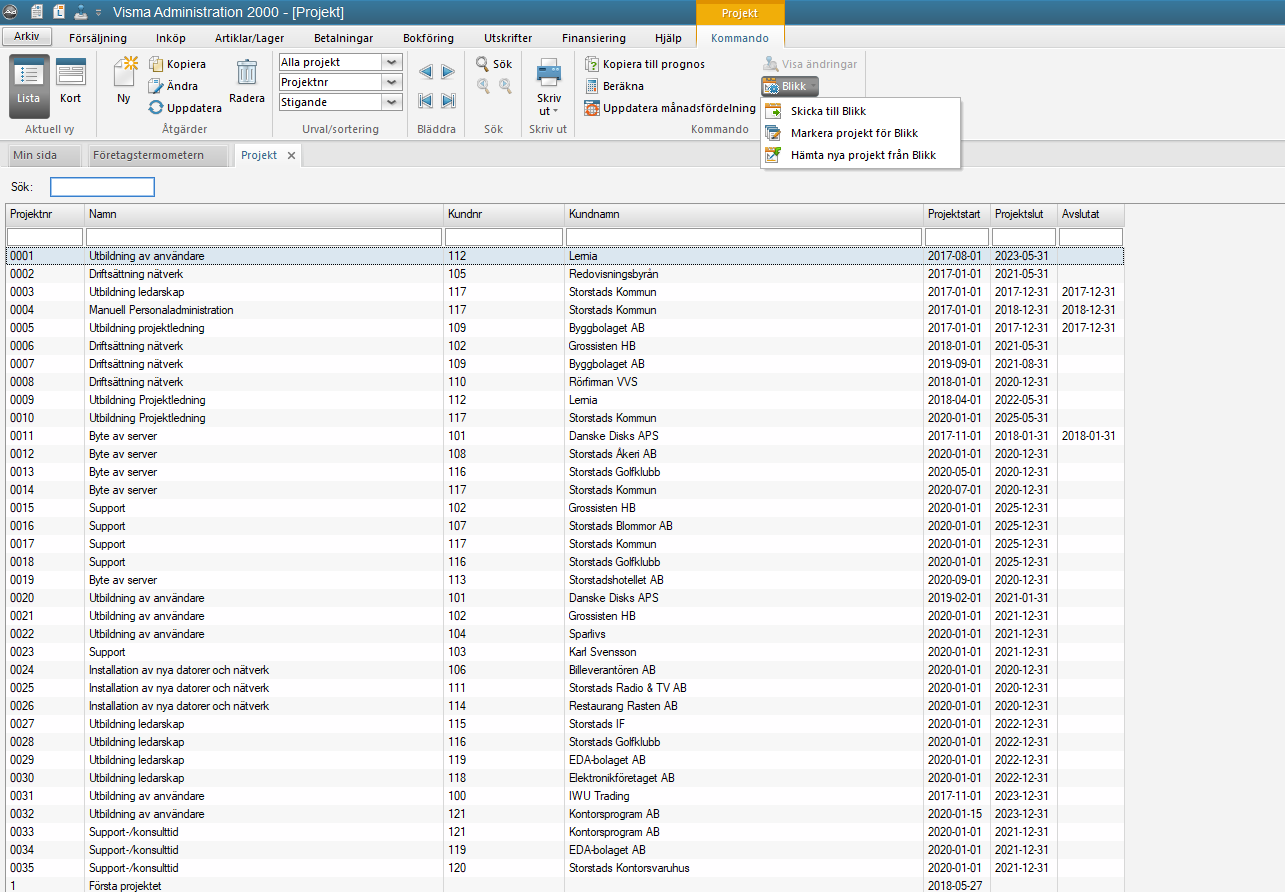Sort by Projektstart column header
The height and width of the screenshot is (892, 1285).
click(956, 214)
